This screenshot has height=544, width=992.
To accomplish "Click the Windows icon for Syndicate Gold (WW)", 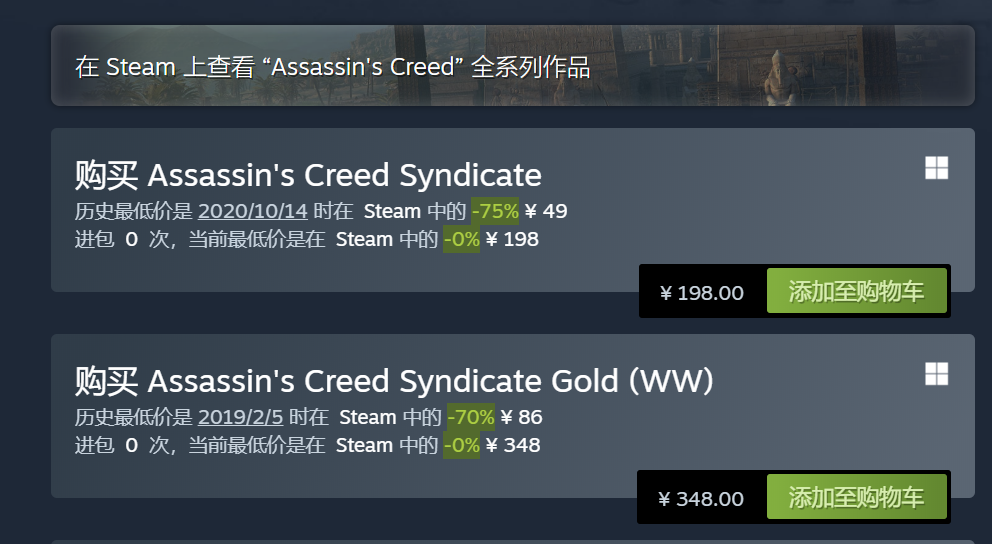I will click(x=936, y=374).
